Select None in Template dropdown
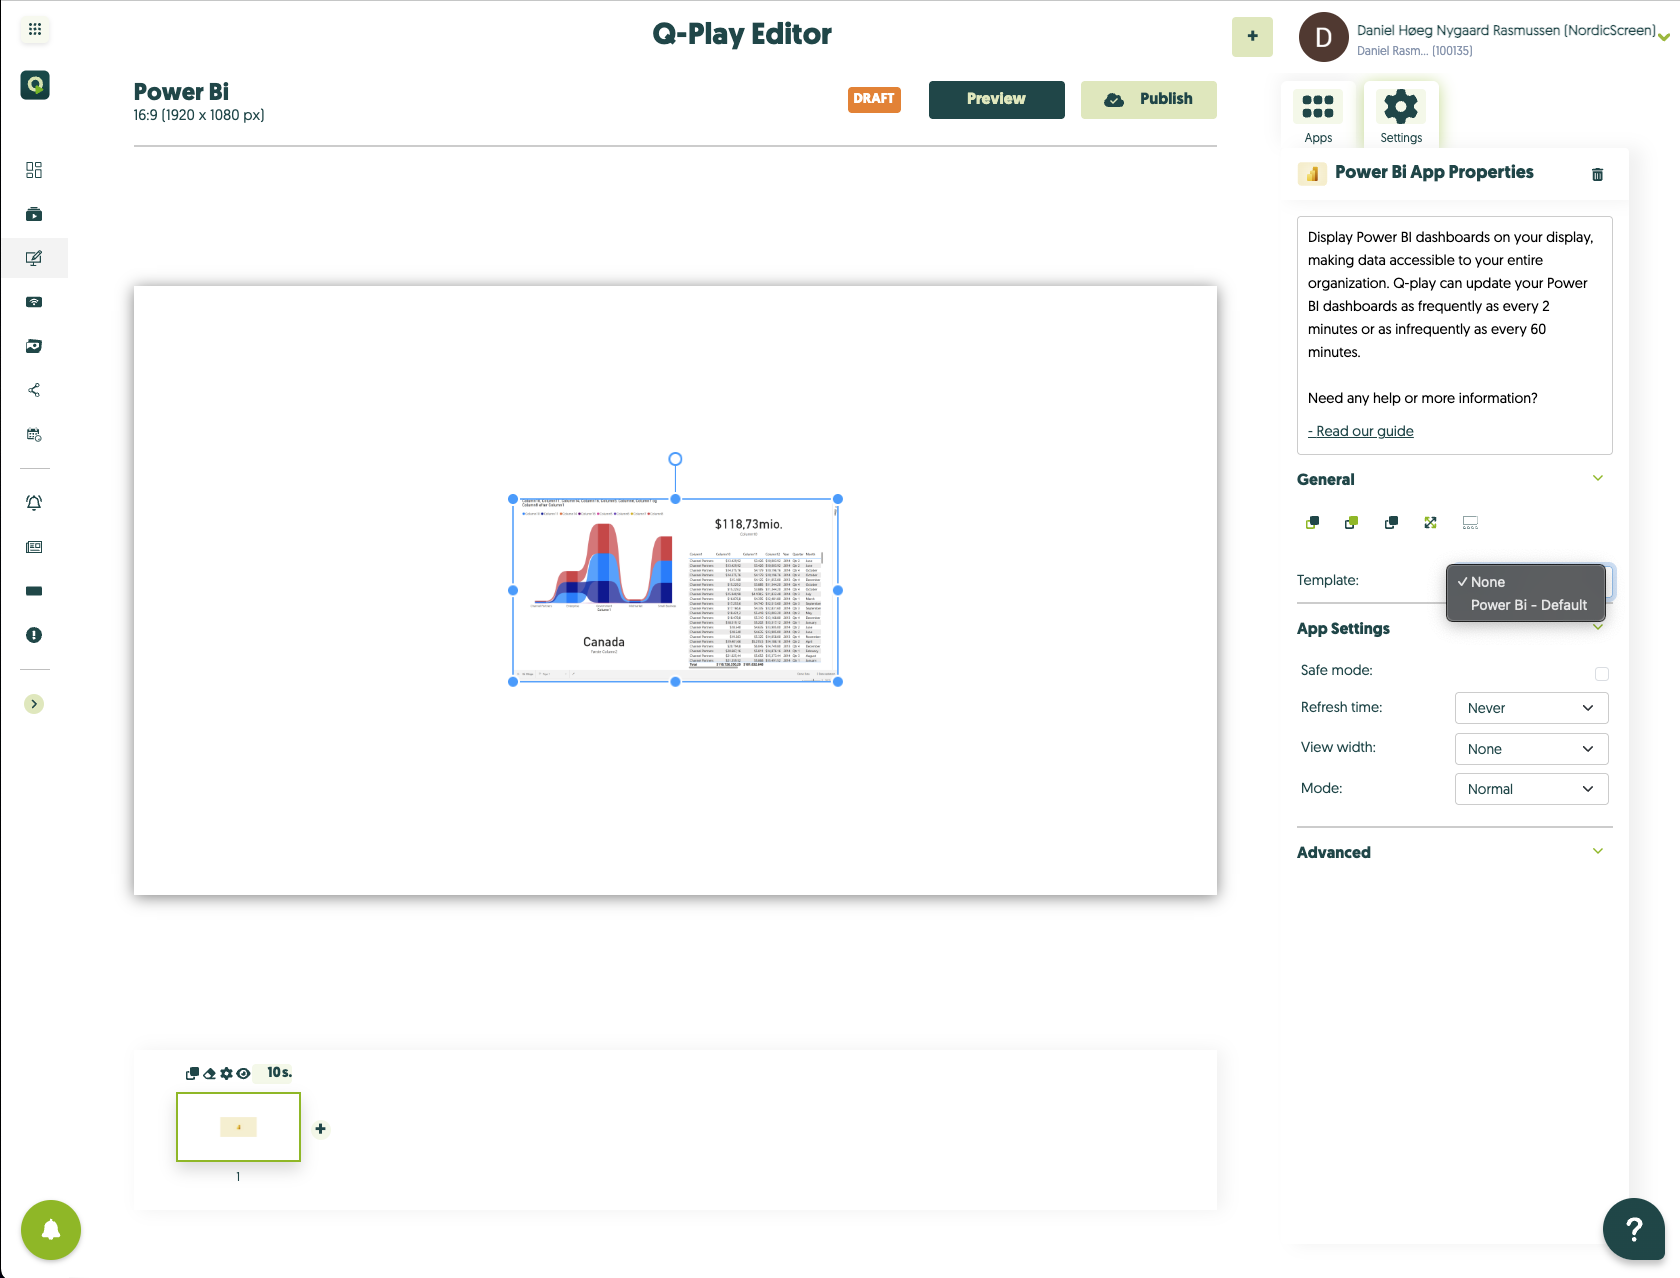This screenshot has height=1278, width=1680. (1526, 582)
